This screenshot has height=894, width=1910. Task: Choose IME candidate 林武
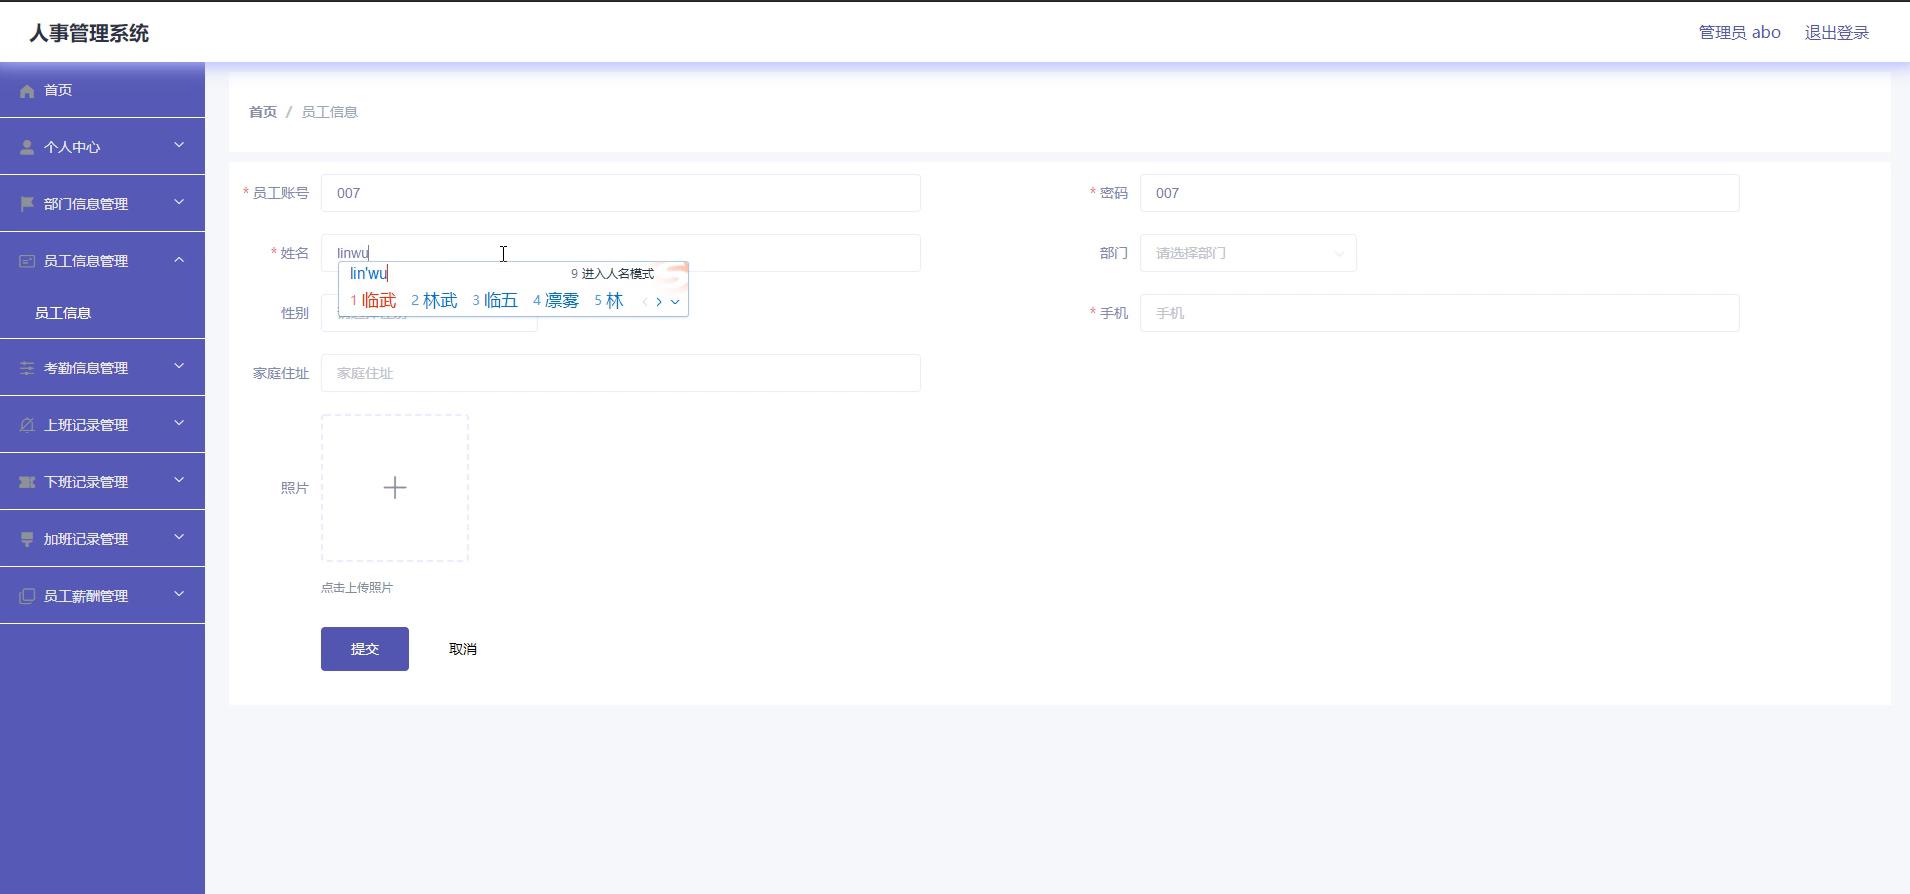pos(435,301)
